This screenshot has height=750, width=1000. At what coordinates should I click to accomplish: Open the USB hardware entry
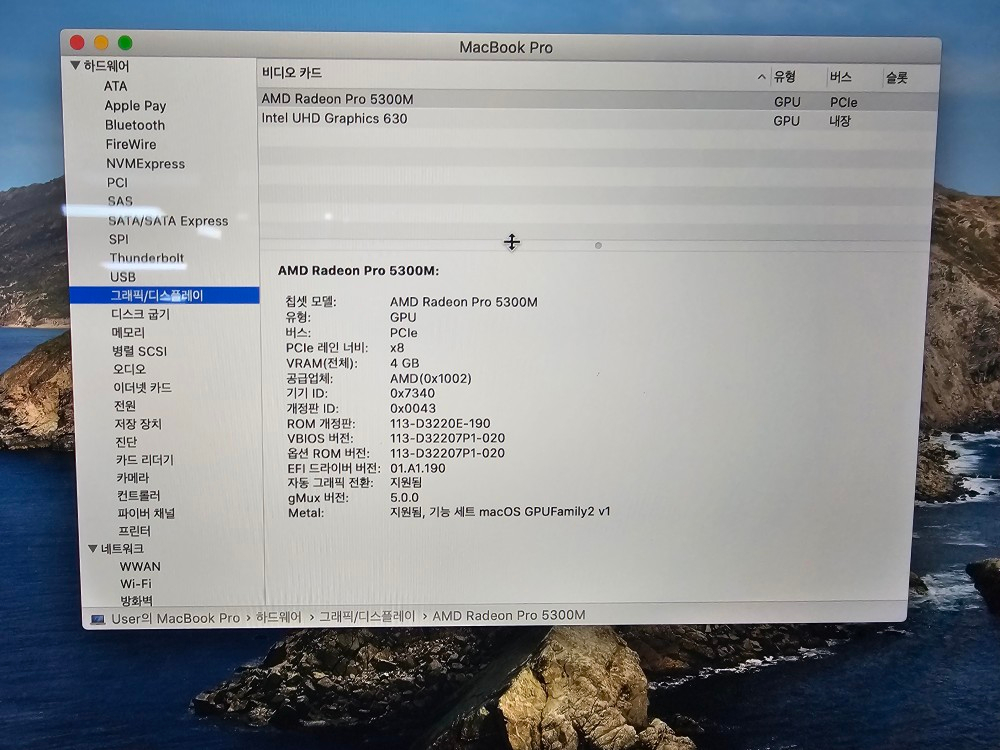coord(123,277)
